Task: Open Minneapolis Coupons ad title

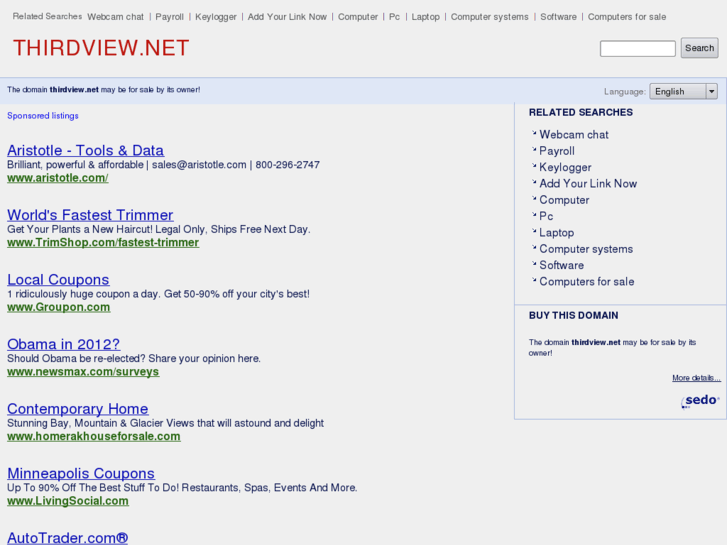Action: [x=81, y=473]
